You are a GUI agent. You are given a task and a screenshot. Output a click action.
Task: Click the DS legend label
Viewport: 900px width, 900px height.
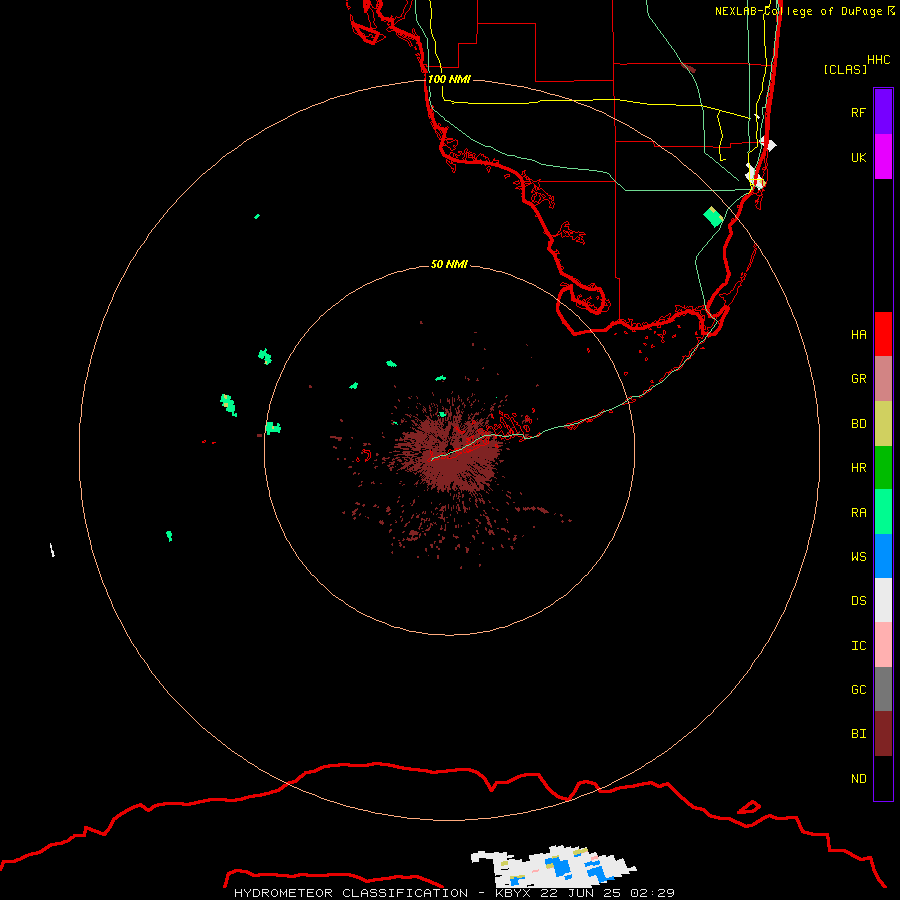click(859, 600)
